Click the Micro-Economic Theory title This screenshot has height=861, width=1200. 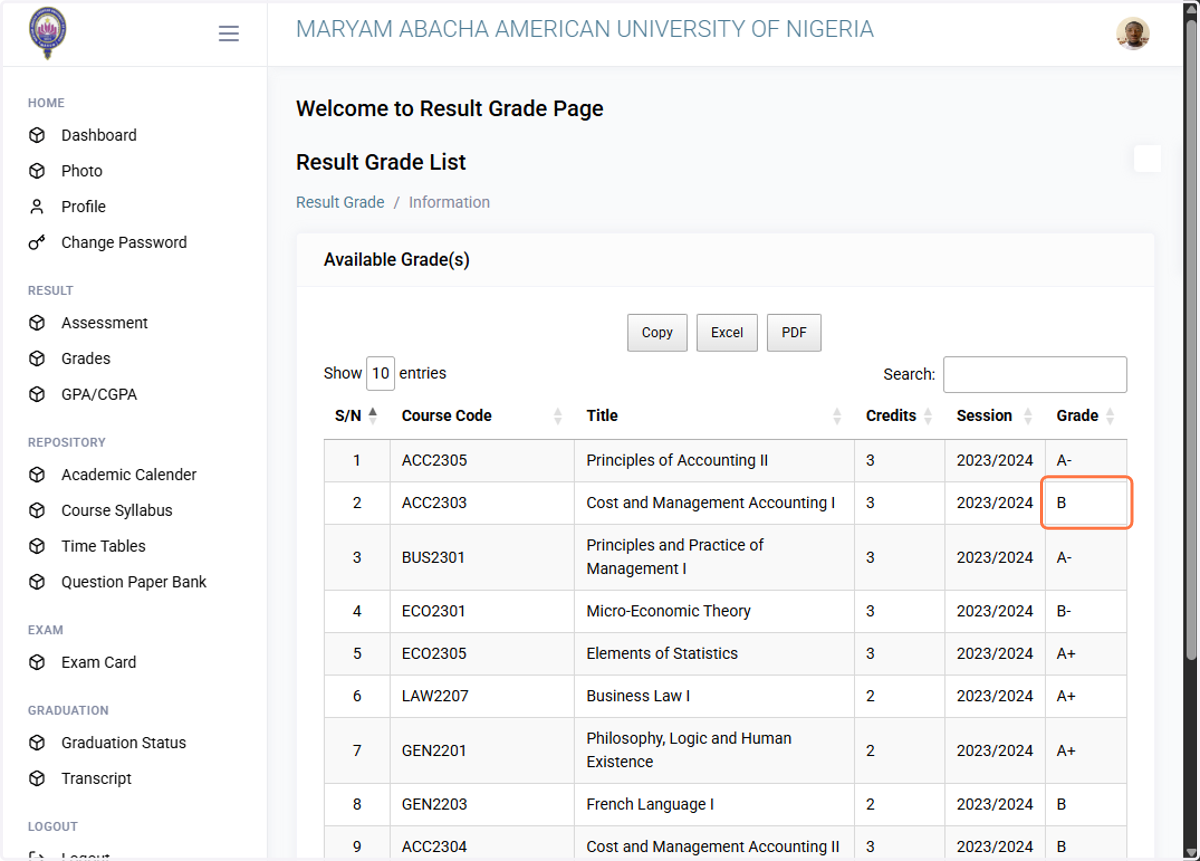668,611
